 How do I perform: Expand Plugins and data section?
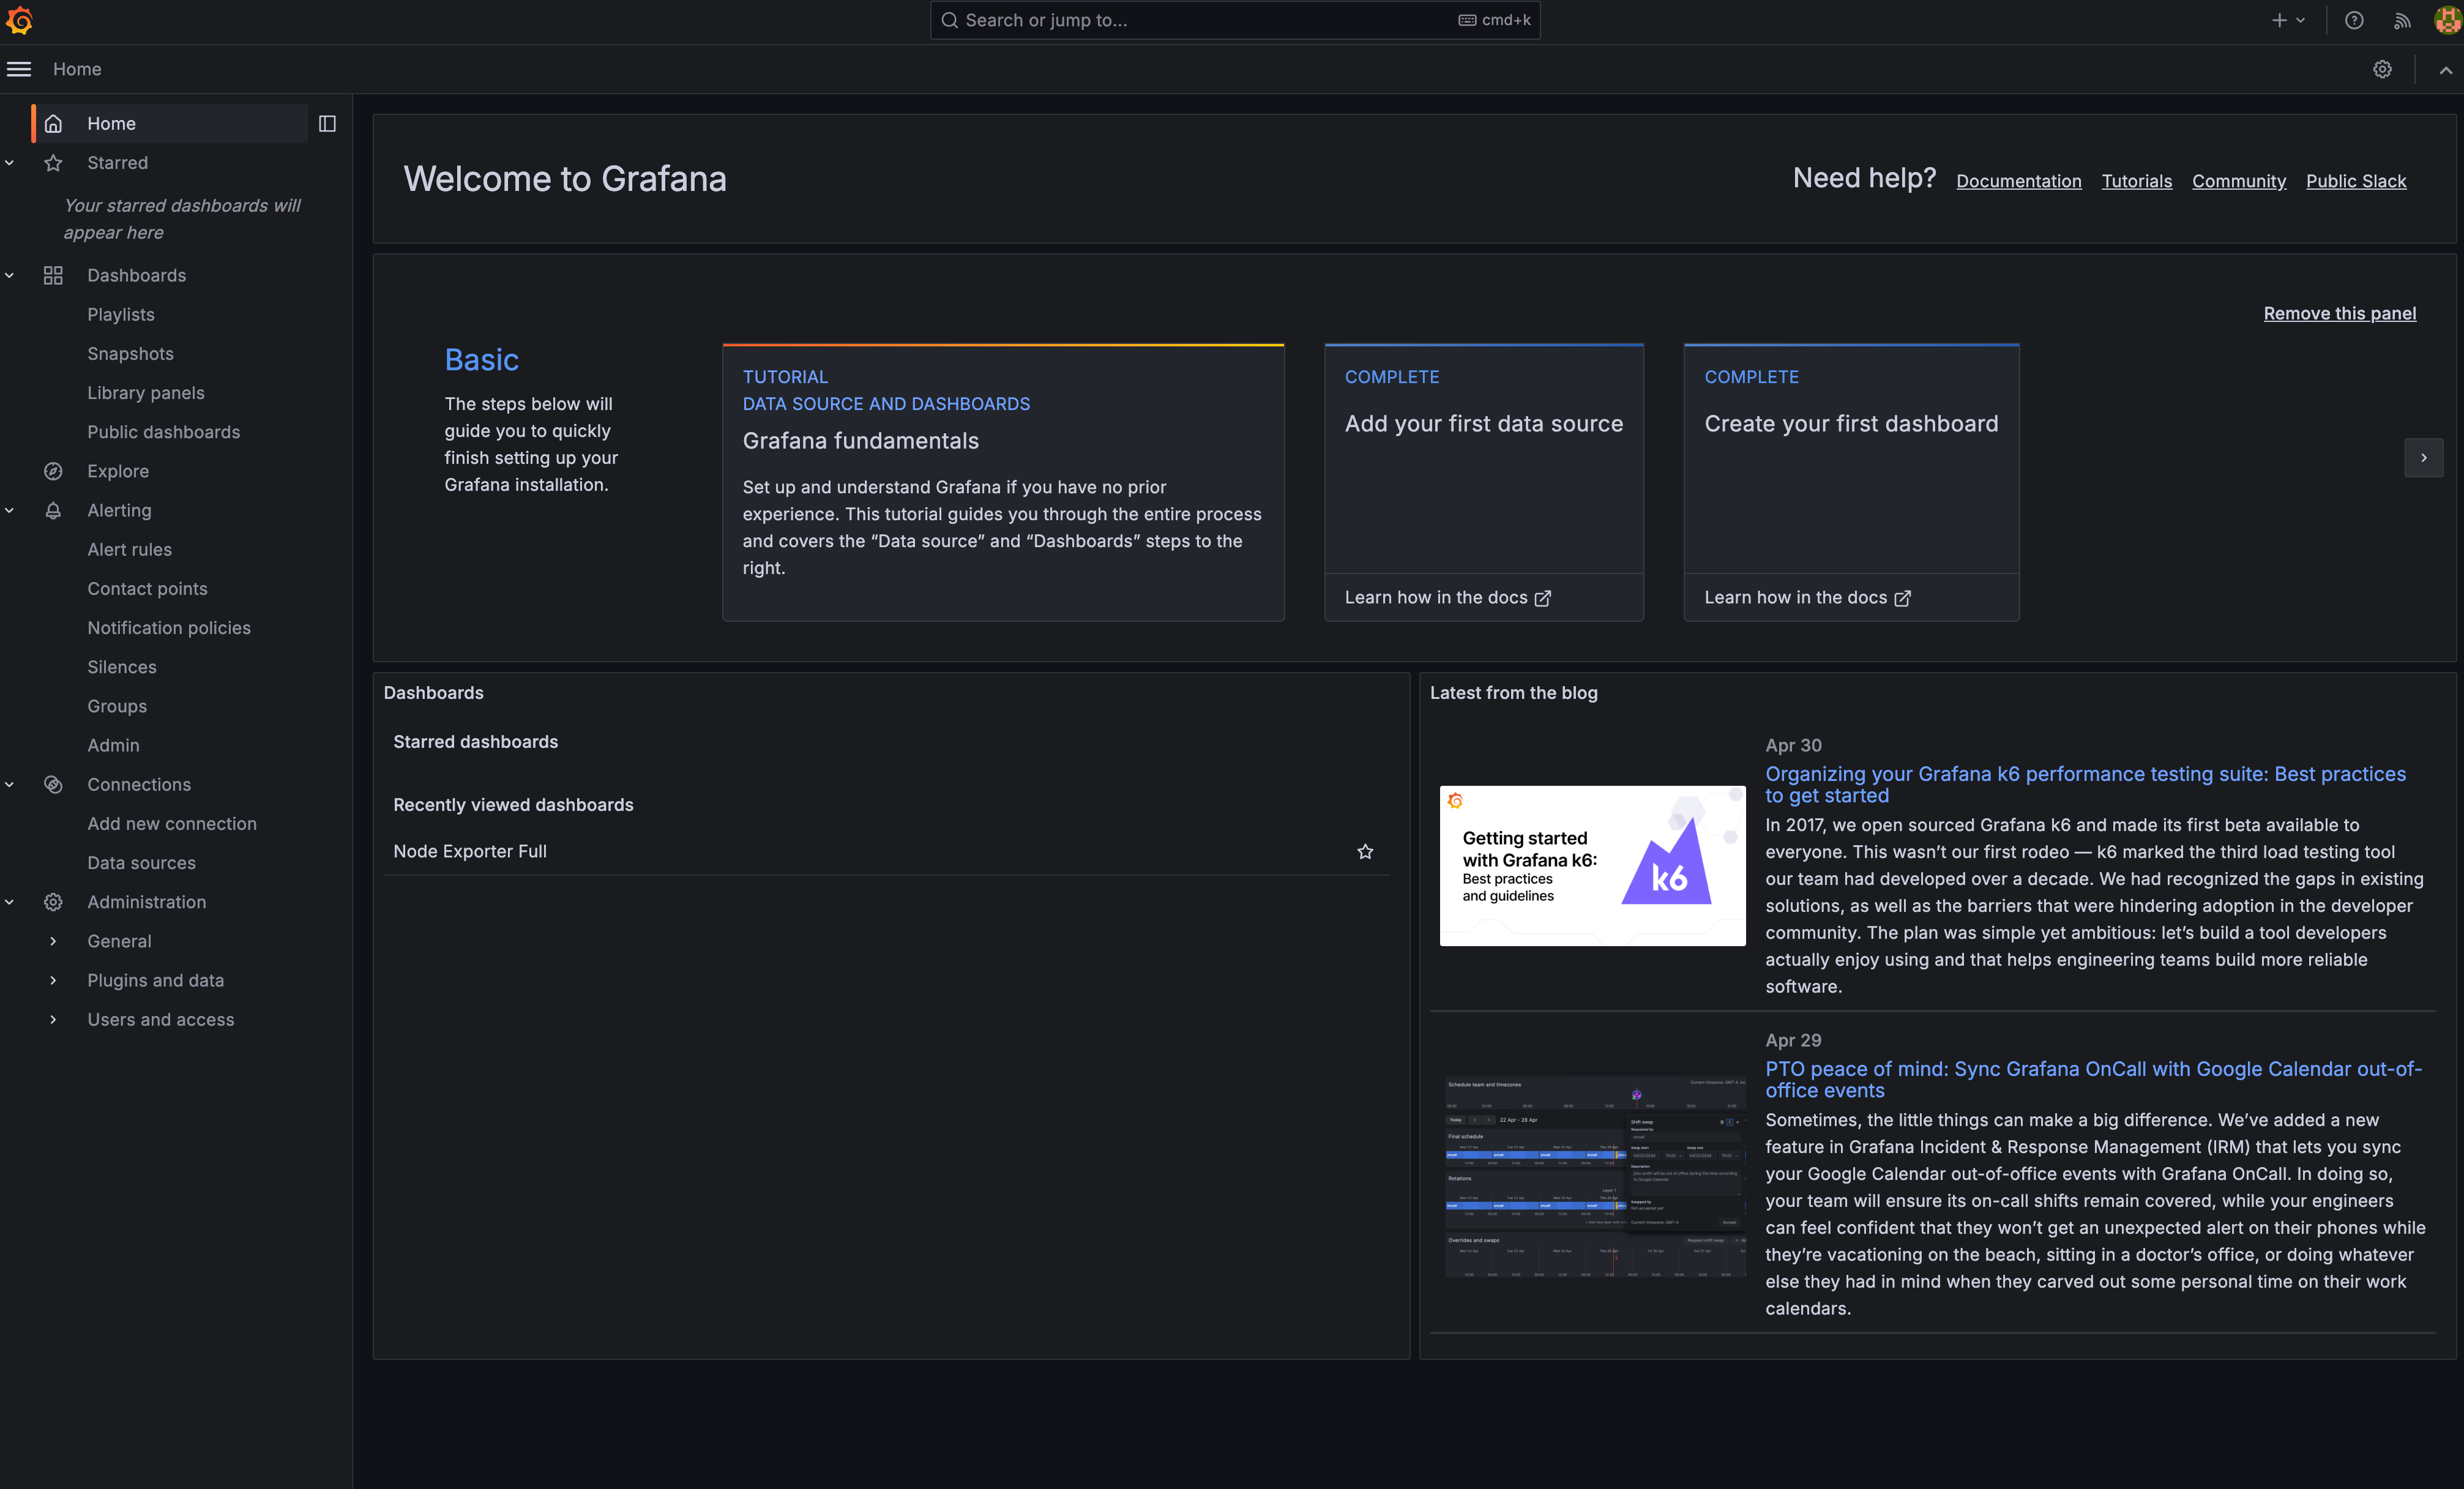tap(53, 980)
